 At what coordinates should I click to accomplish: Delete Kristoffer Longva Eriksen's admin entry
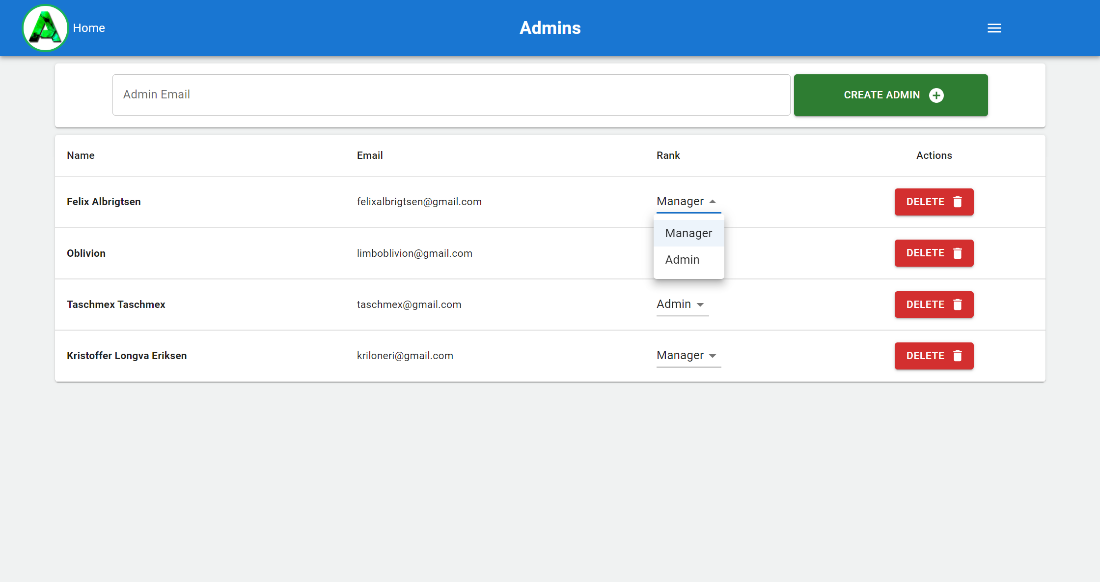pos(933,356)
